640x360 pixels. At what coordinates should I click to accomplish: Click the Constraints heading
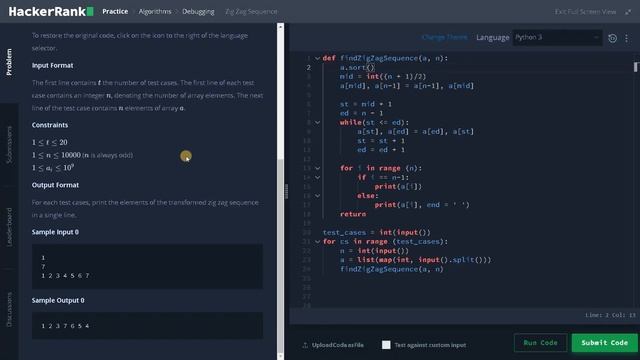point(50,125)
